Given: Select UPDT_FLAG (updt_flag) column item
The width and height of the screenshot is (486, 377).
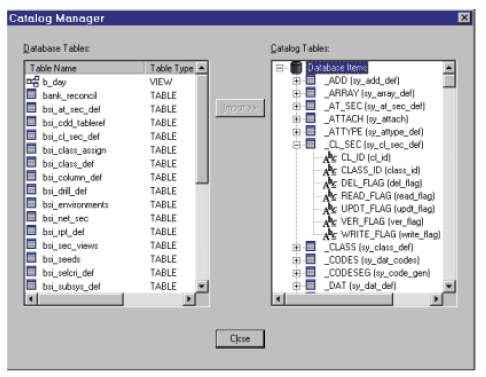Looking at the screenshot, I should coord(388,208).
